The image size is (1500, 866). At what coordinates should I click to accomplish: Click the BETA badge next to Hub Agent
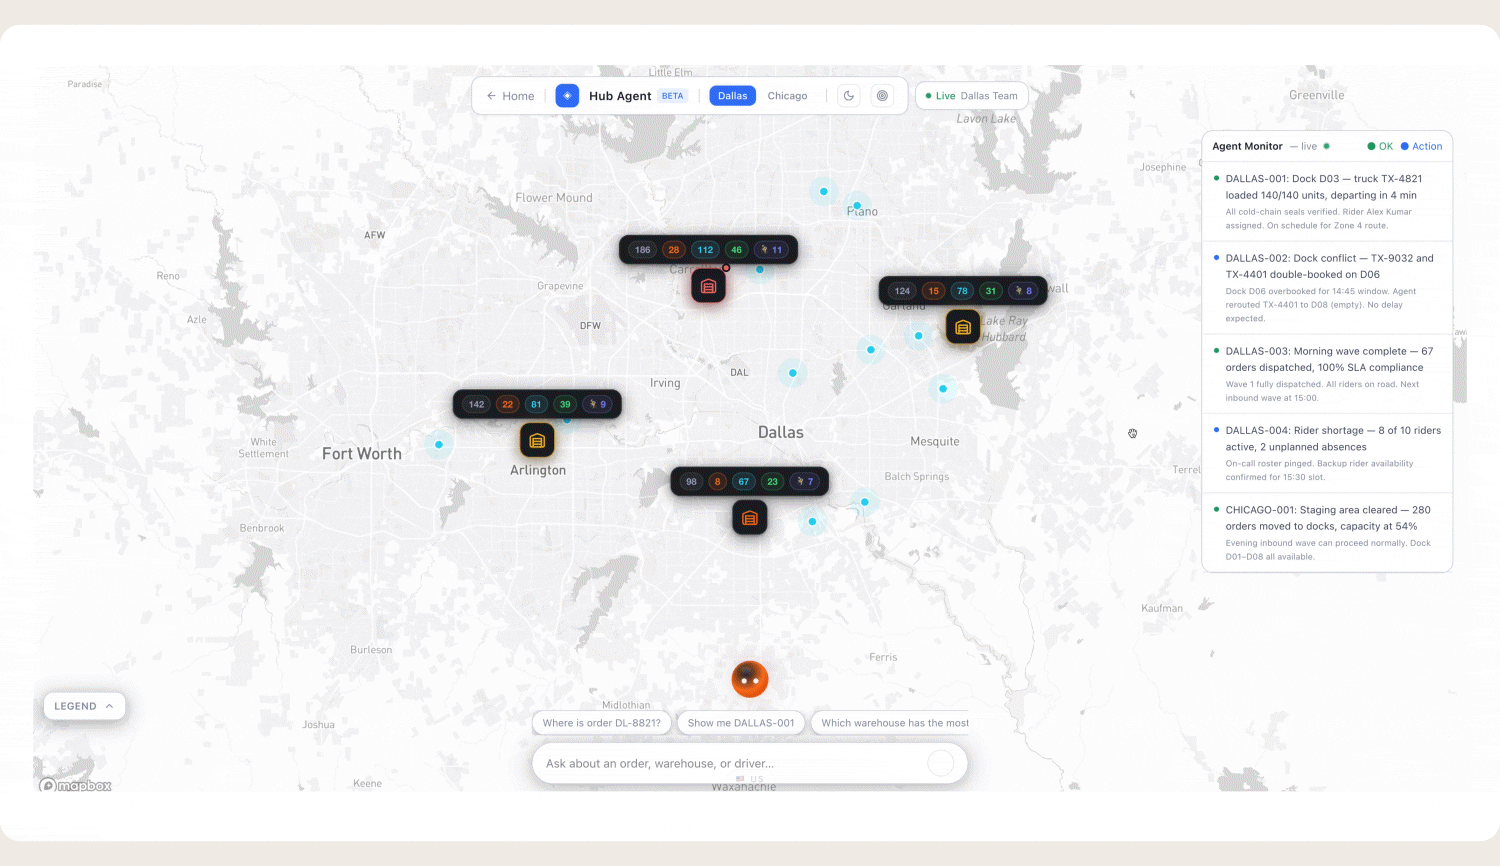coord(673,96)
